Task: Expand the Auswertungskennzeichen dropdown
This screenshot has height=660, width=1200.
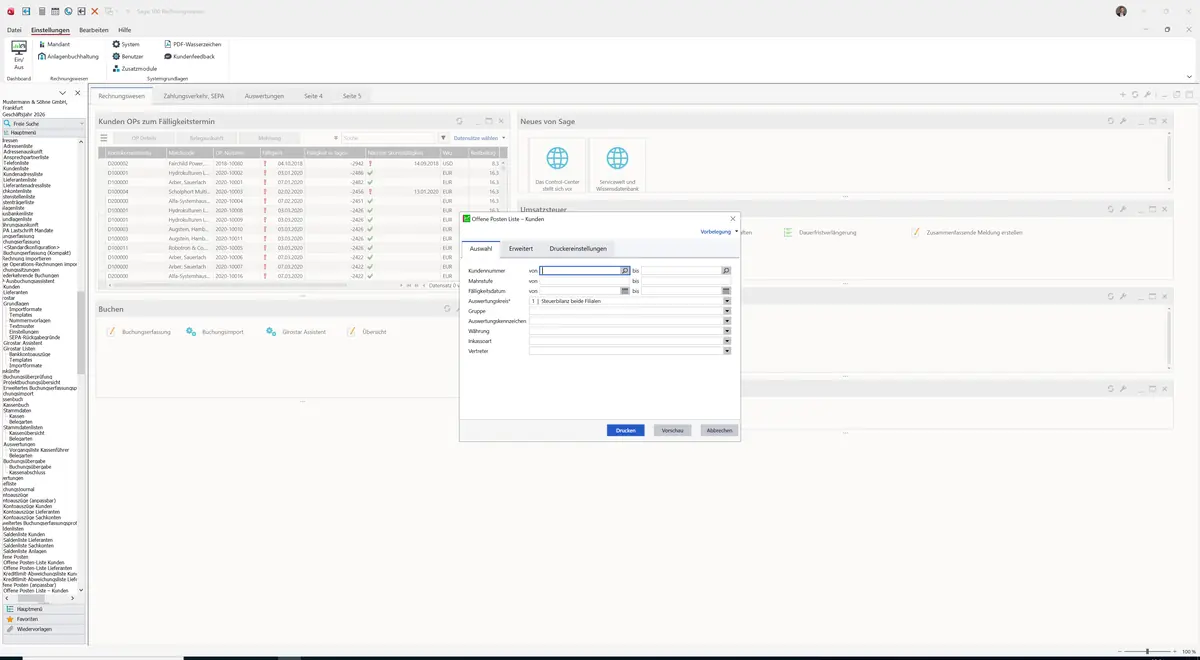Action: point(727,321)
